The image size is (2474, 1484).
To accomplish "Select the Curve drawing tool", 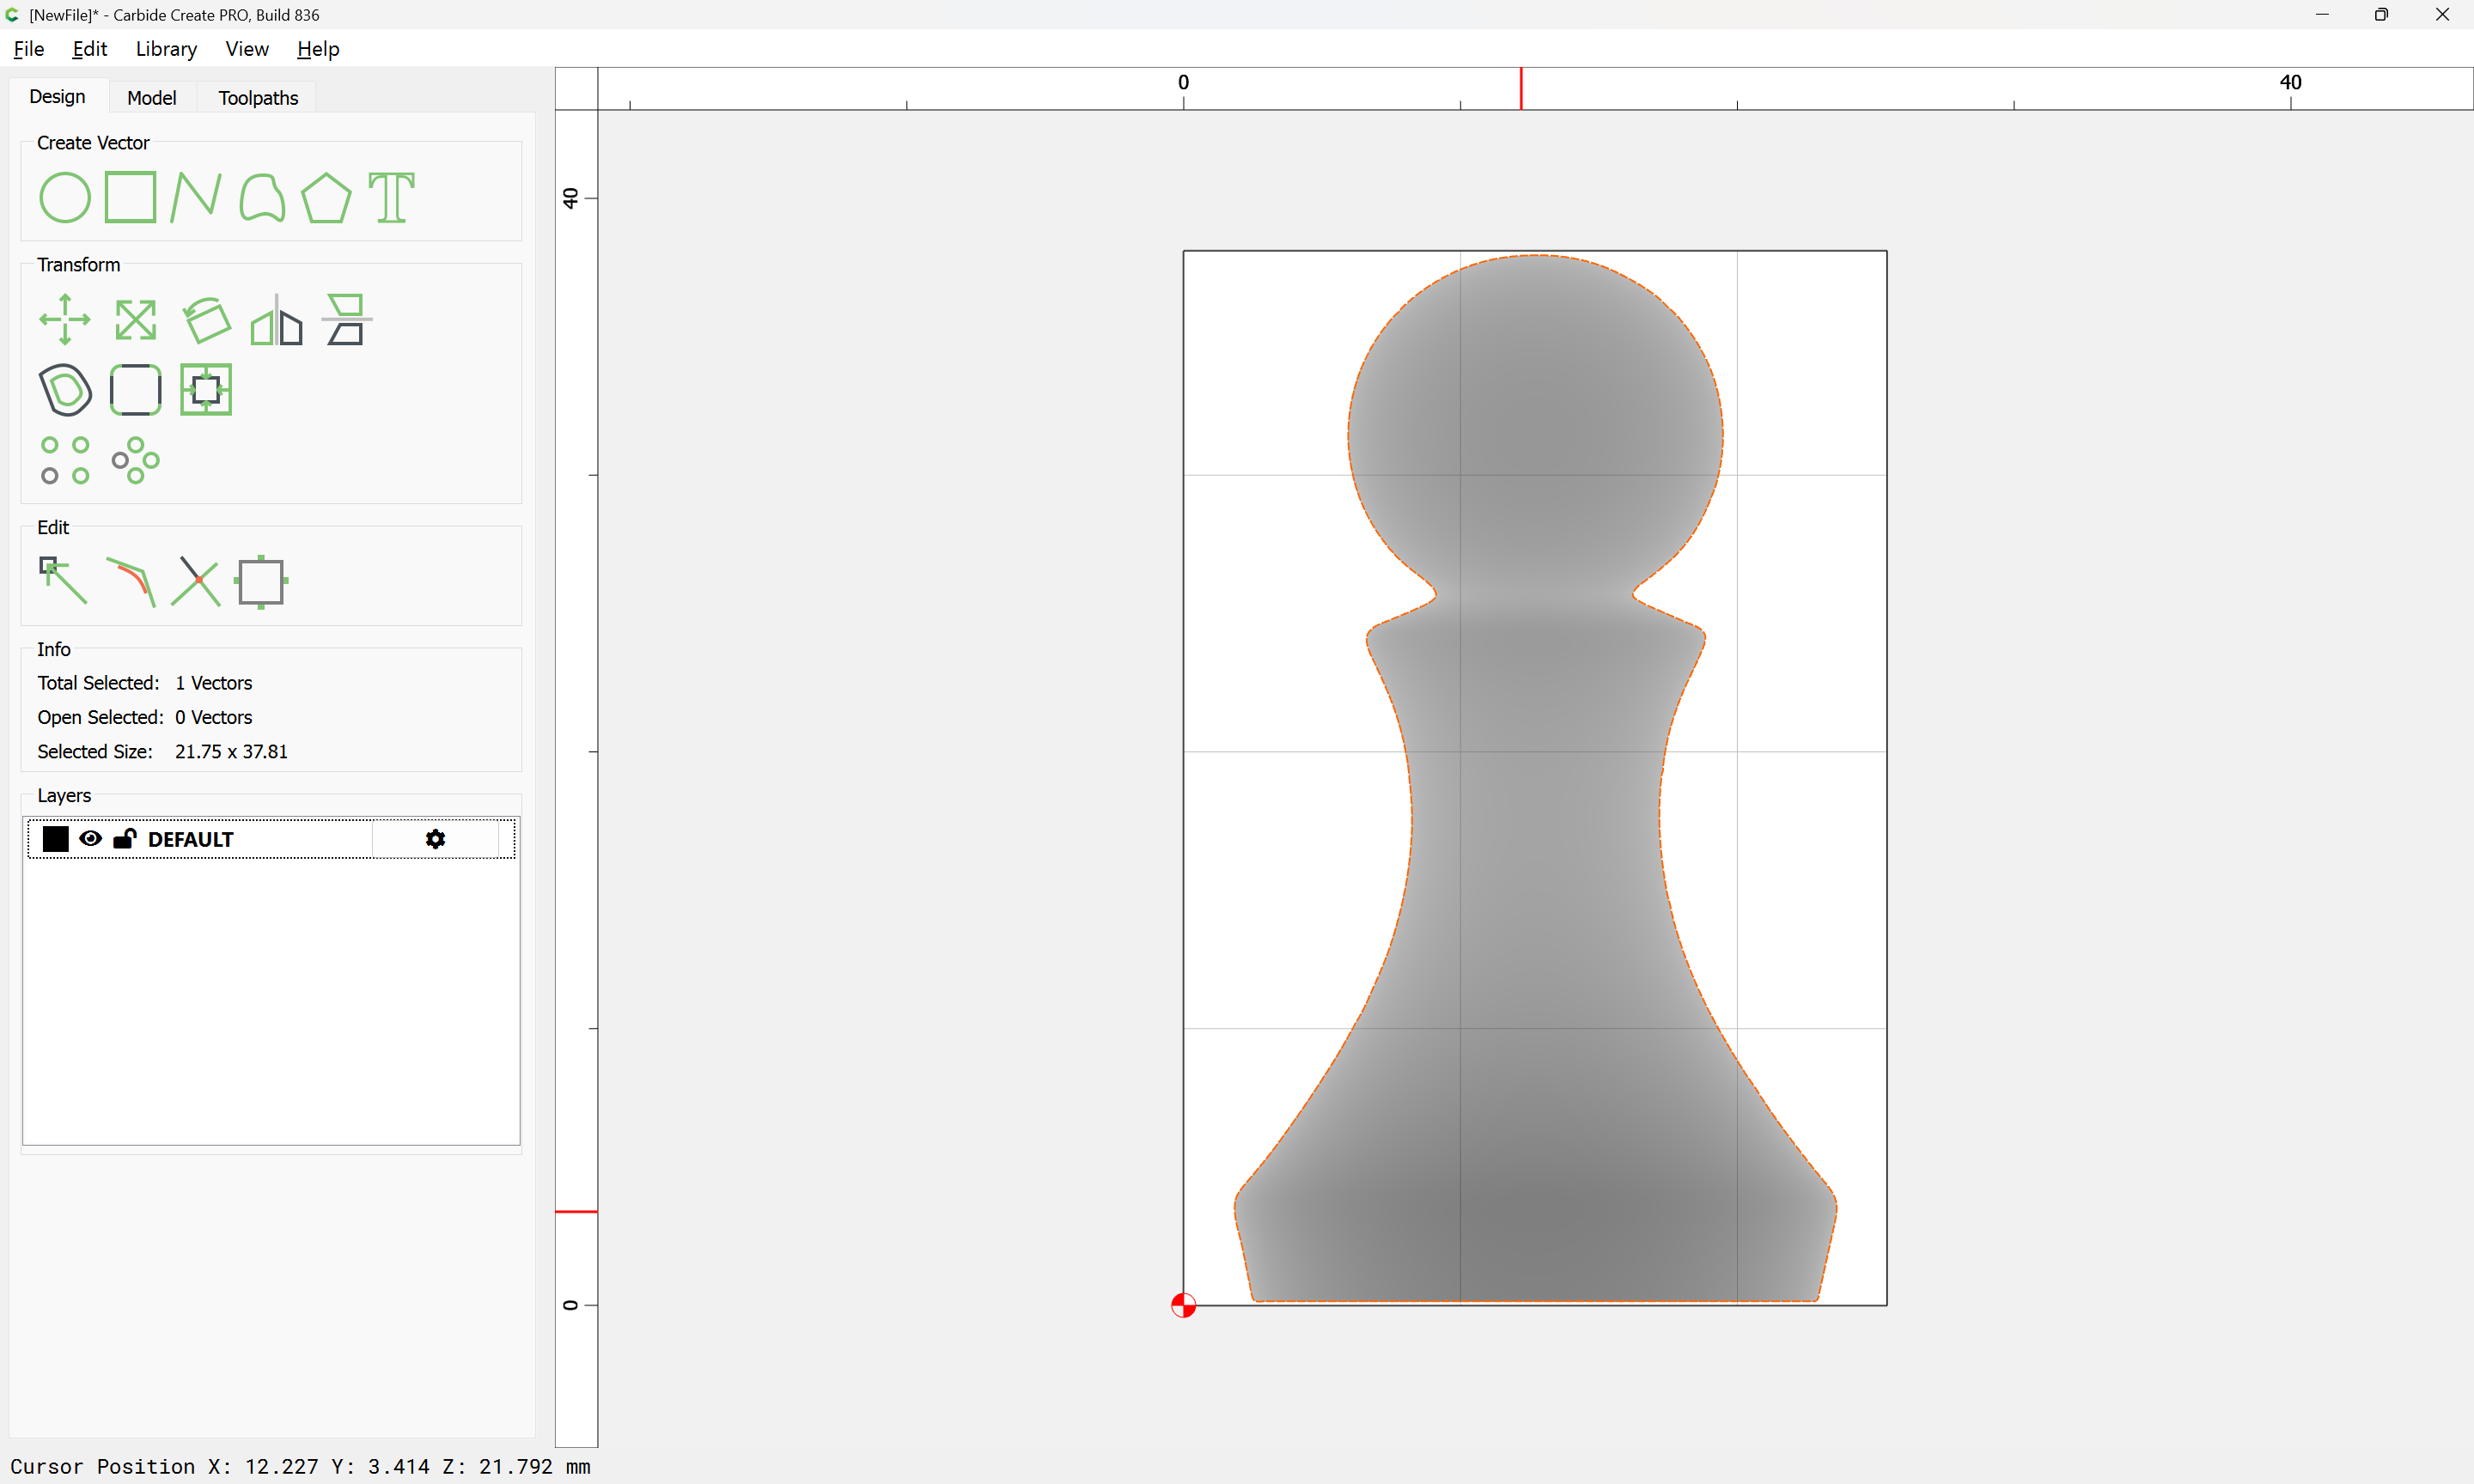I will [262, 197].
